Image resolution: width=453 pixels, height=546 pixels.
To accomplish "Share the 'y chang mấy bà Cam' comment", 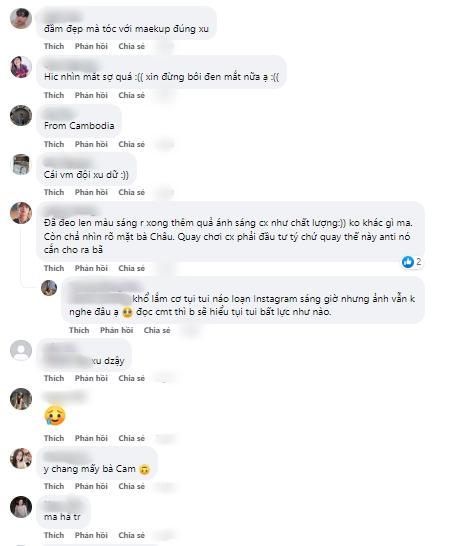I will (132, 486).
